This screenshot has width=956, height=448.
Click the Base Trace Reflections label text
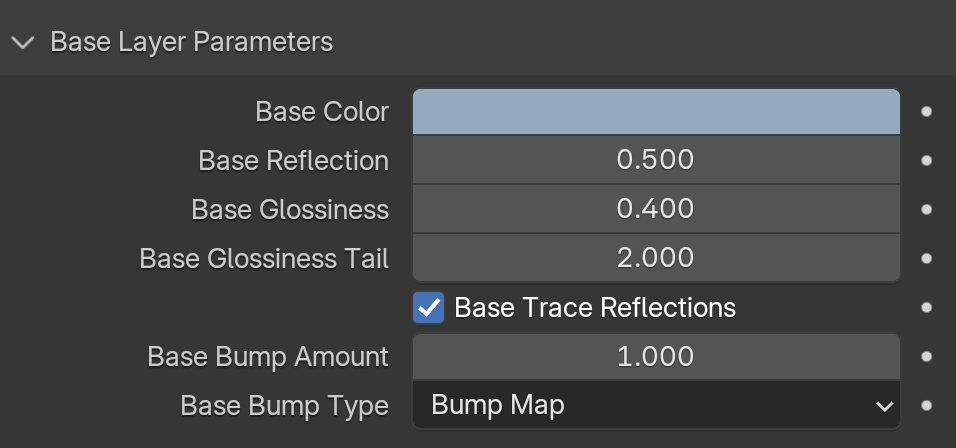(x=595, y=308)
